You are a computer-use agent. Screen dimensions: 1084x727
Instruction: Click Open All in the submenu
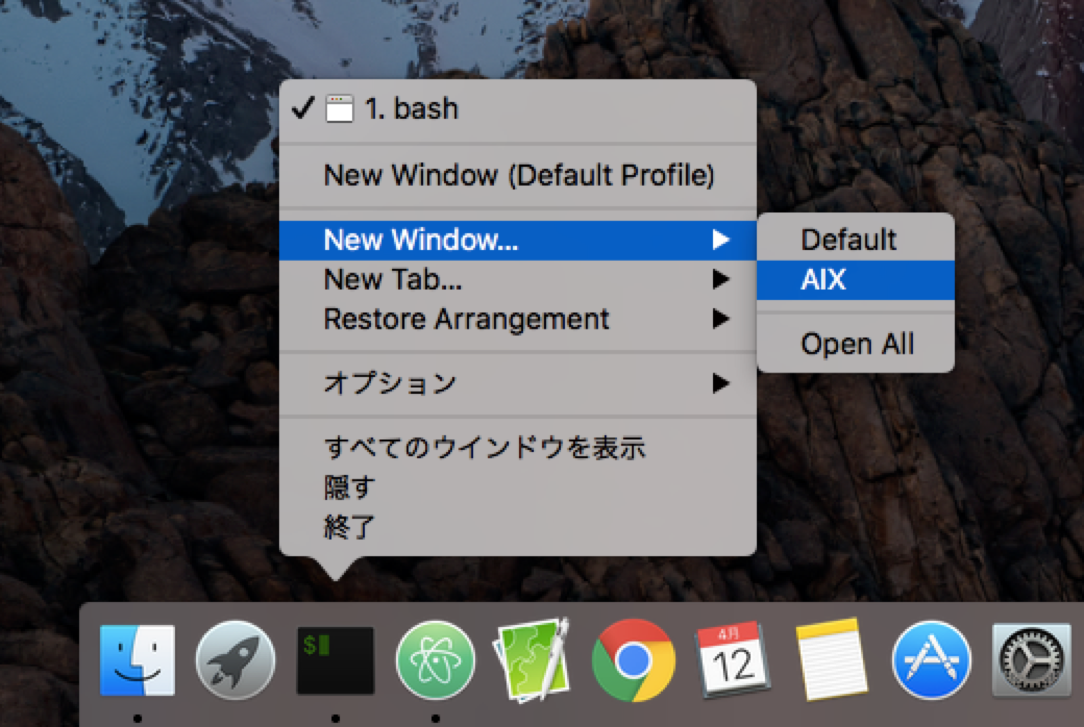(x=857, y=343)
